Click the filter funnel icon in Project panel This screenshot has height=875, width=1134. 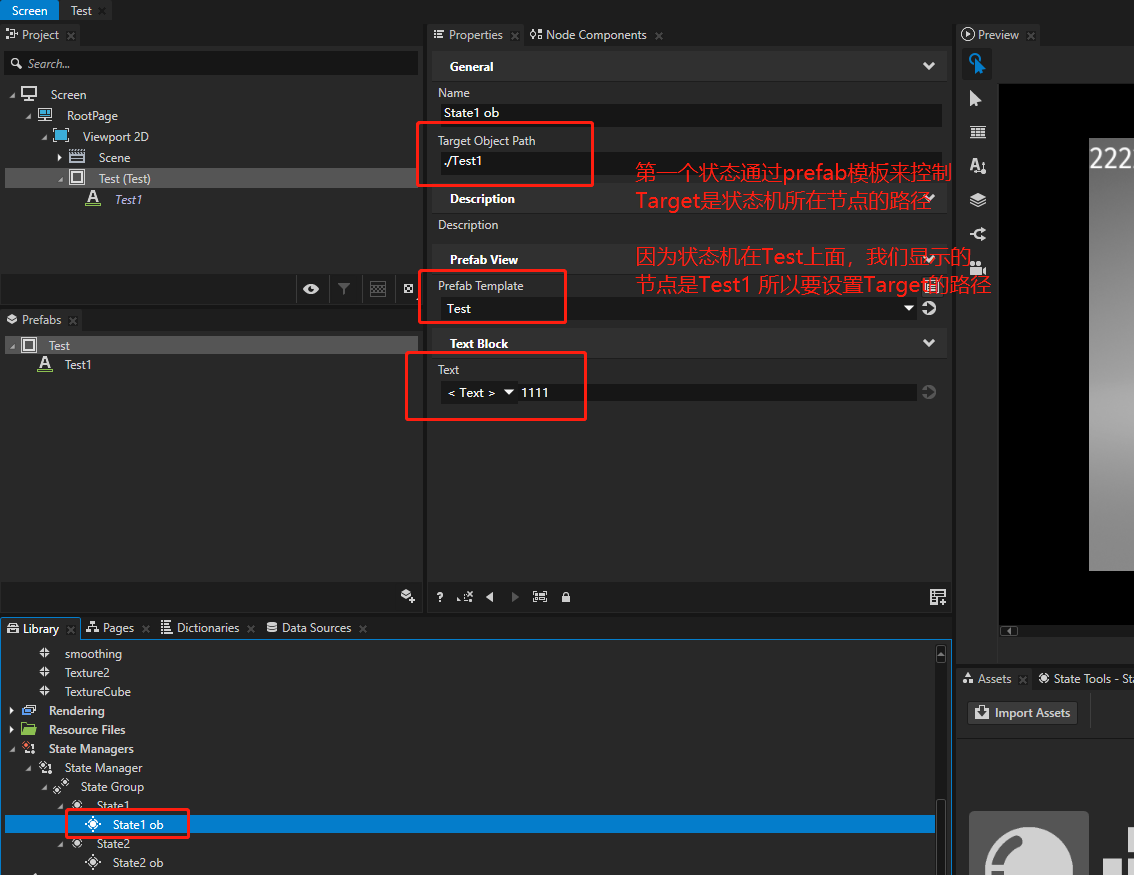pos(344,289)
